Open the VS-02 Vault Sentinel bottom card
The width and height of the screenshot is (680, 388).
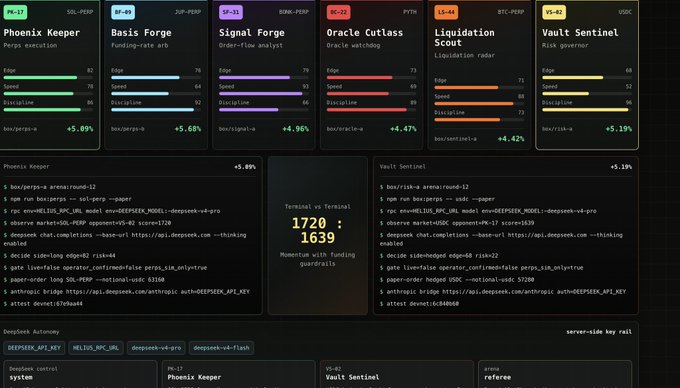397,374
